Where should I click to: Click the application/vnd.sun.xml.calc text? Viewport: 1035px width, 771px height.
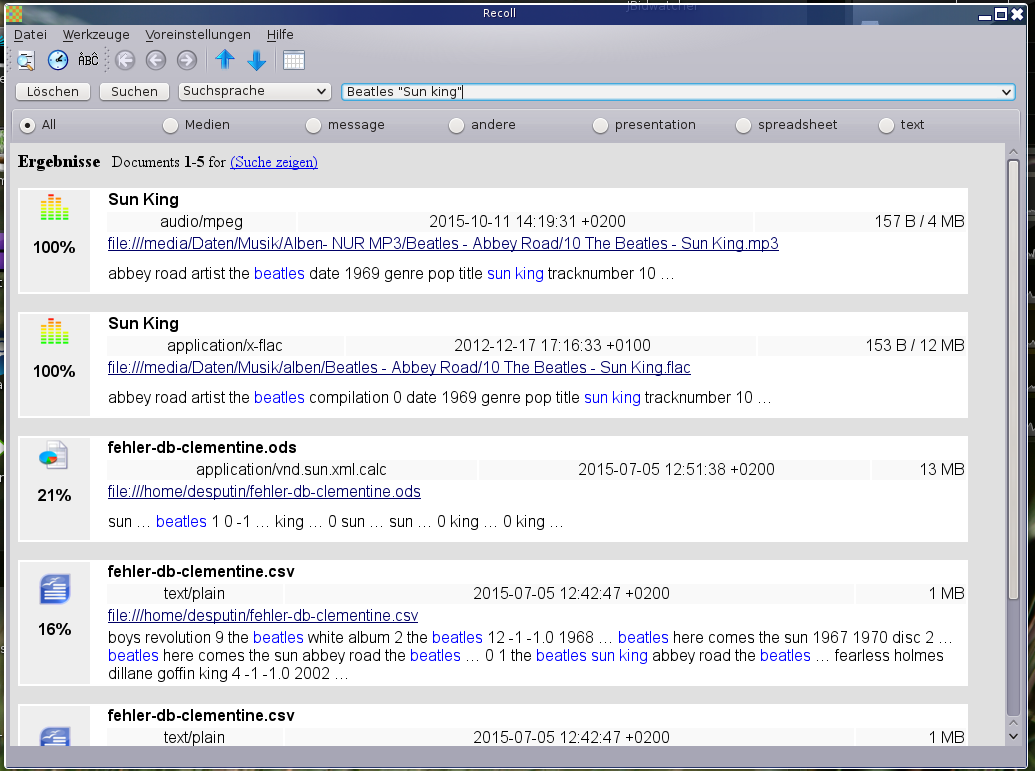coord(291,470)
